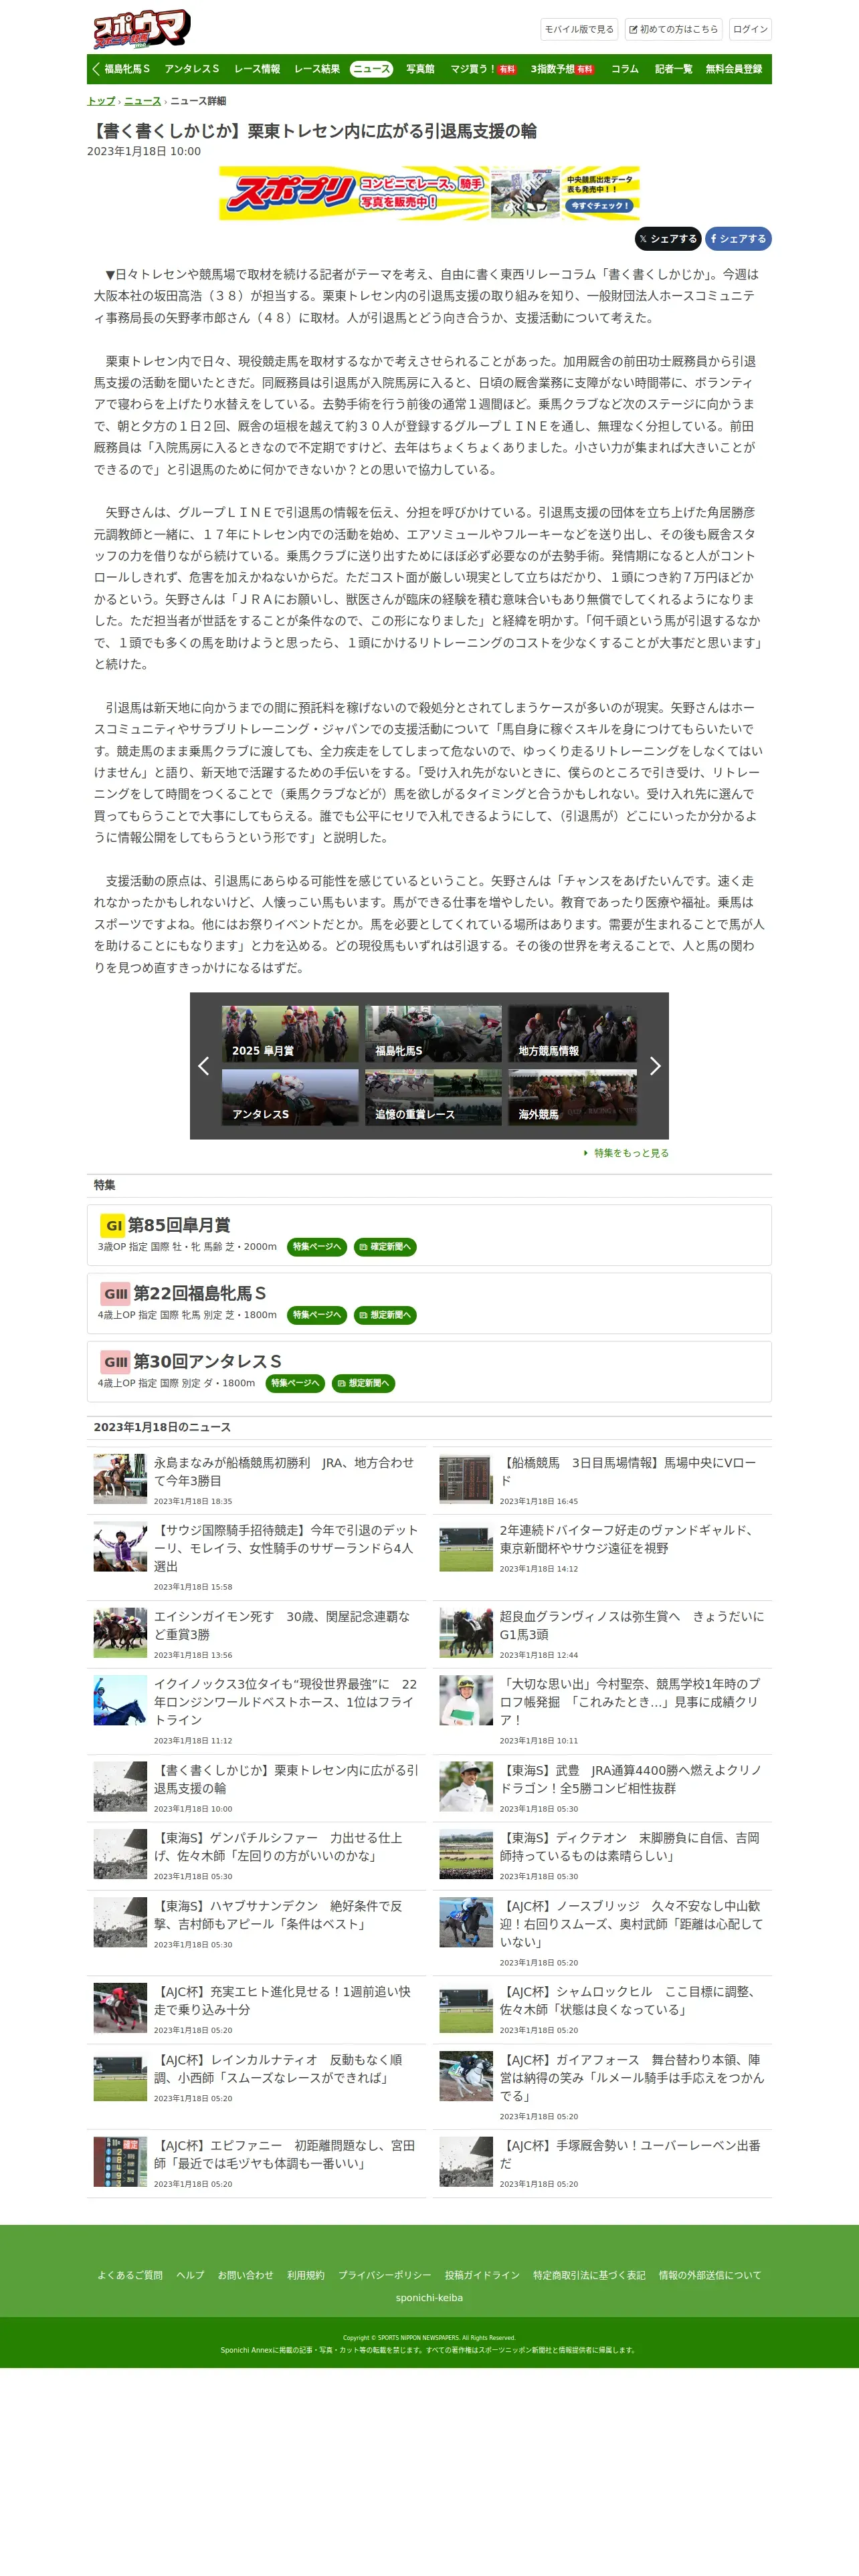Open ゲンパチルシファー 力出せる仕上げ article

(x=279, y=1847)
